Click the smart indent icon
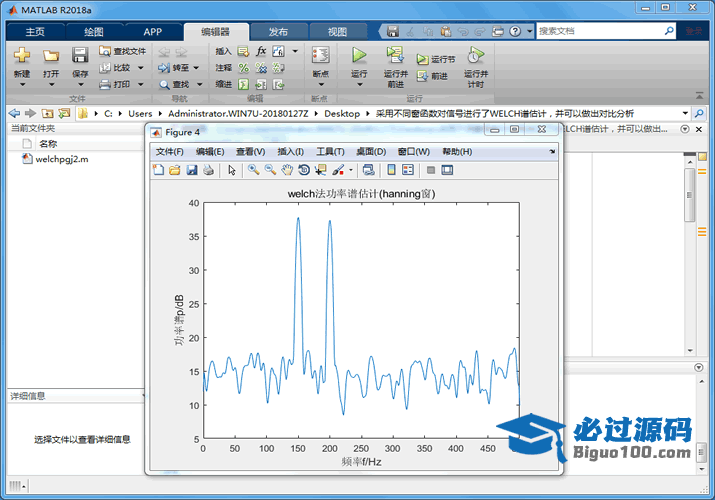 click(x=244, y=84)
